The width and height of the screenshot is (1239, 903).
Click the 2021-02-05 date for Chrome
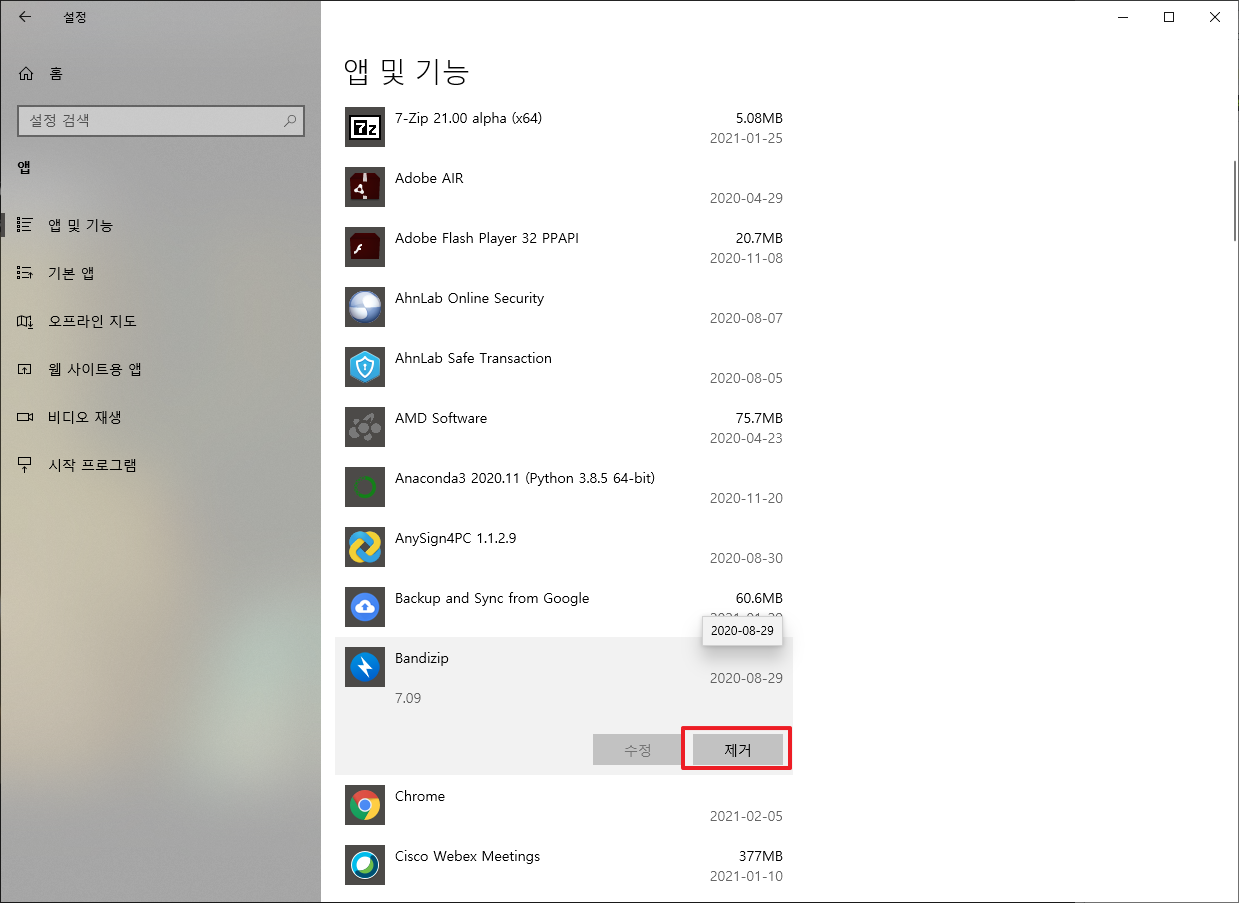(746, 816)
